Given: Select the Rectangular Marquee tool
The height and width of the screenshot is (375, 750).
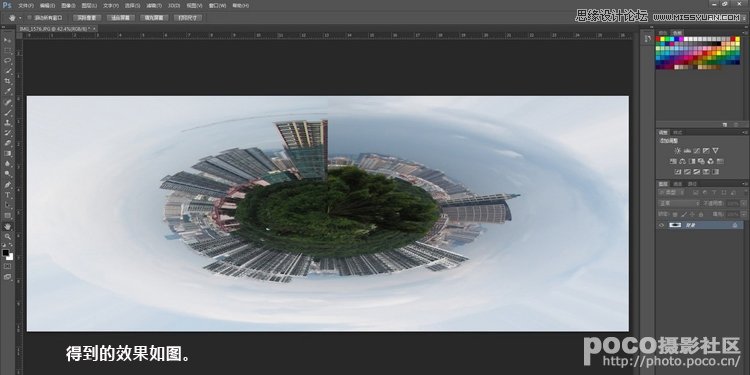Looking at the screenshot, I should coord(7,50).
